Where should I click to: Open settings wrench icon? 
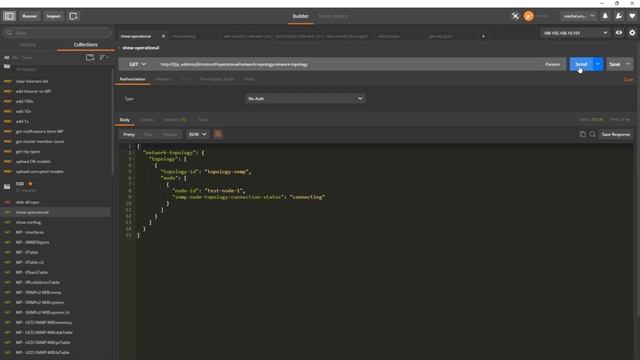pos(619,16)
